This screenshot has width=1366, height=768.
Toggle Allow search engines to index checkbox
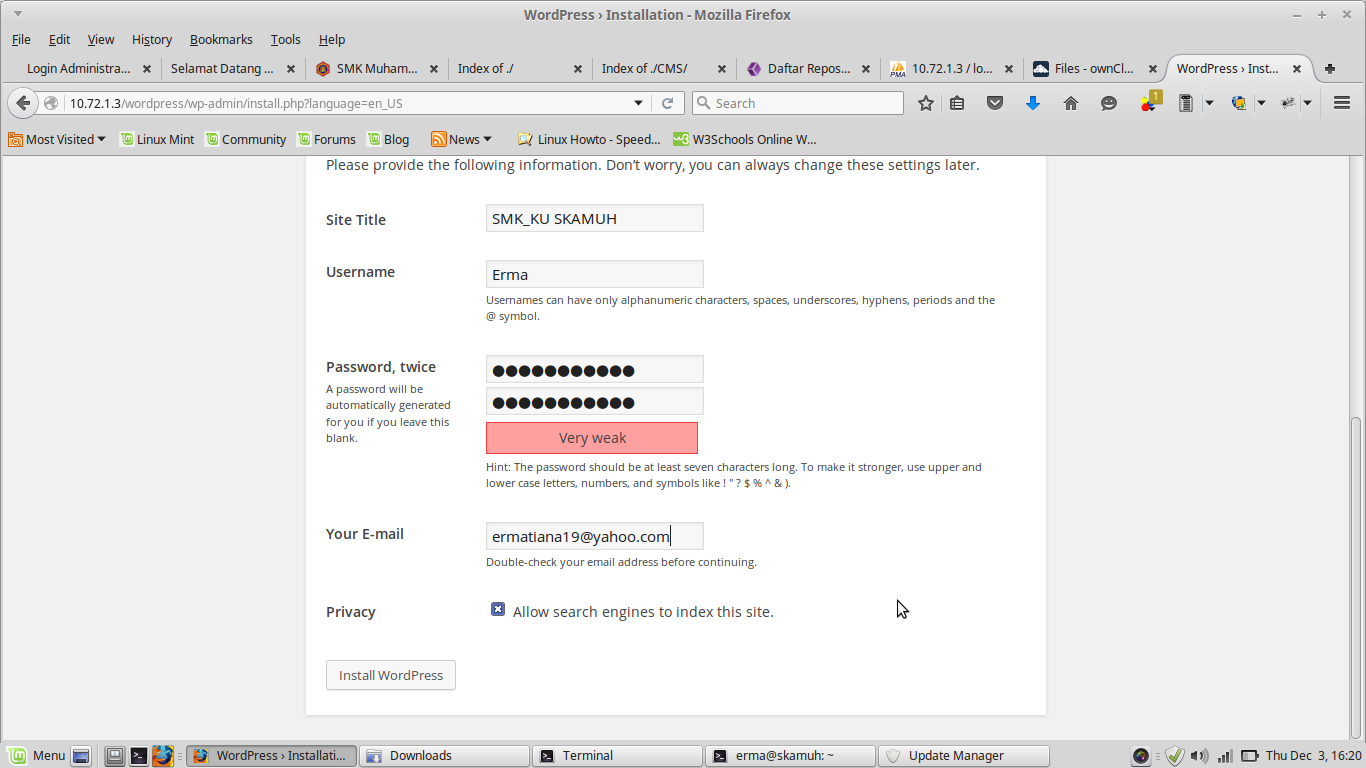[x=498, y=609]
